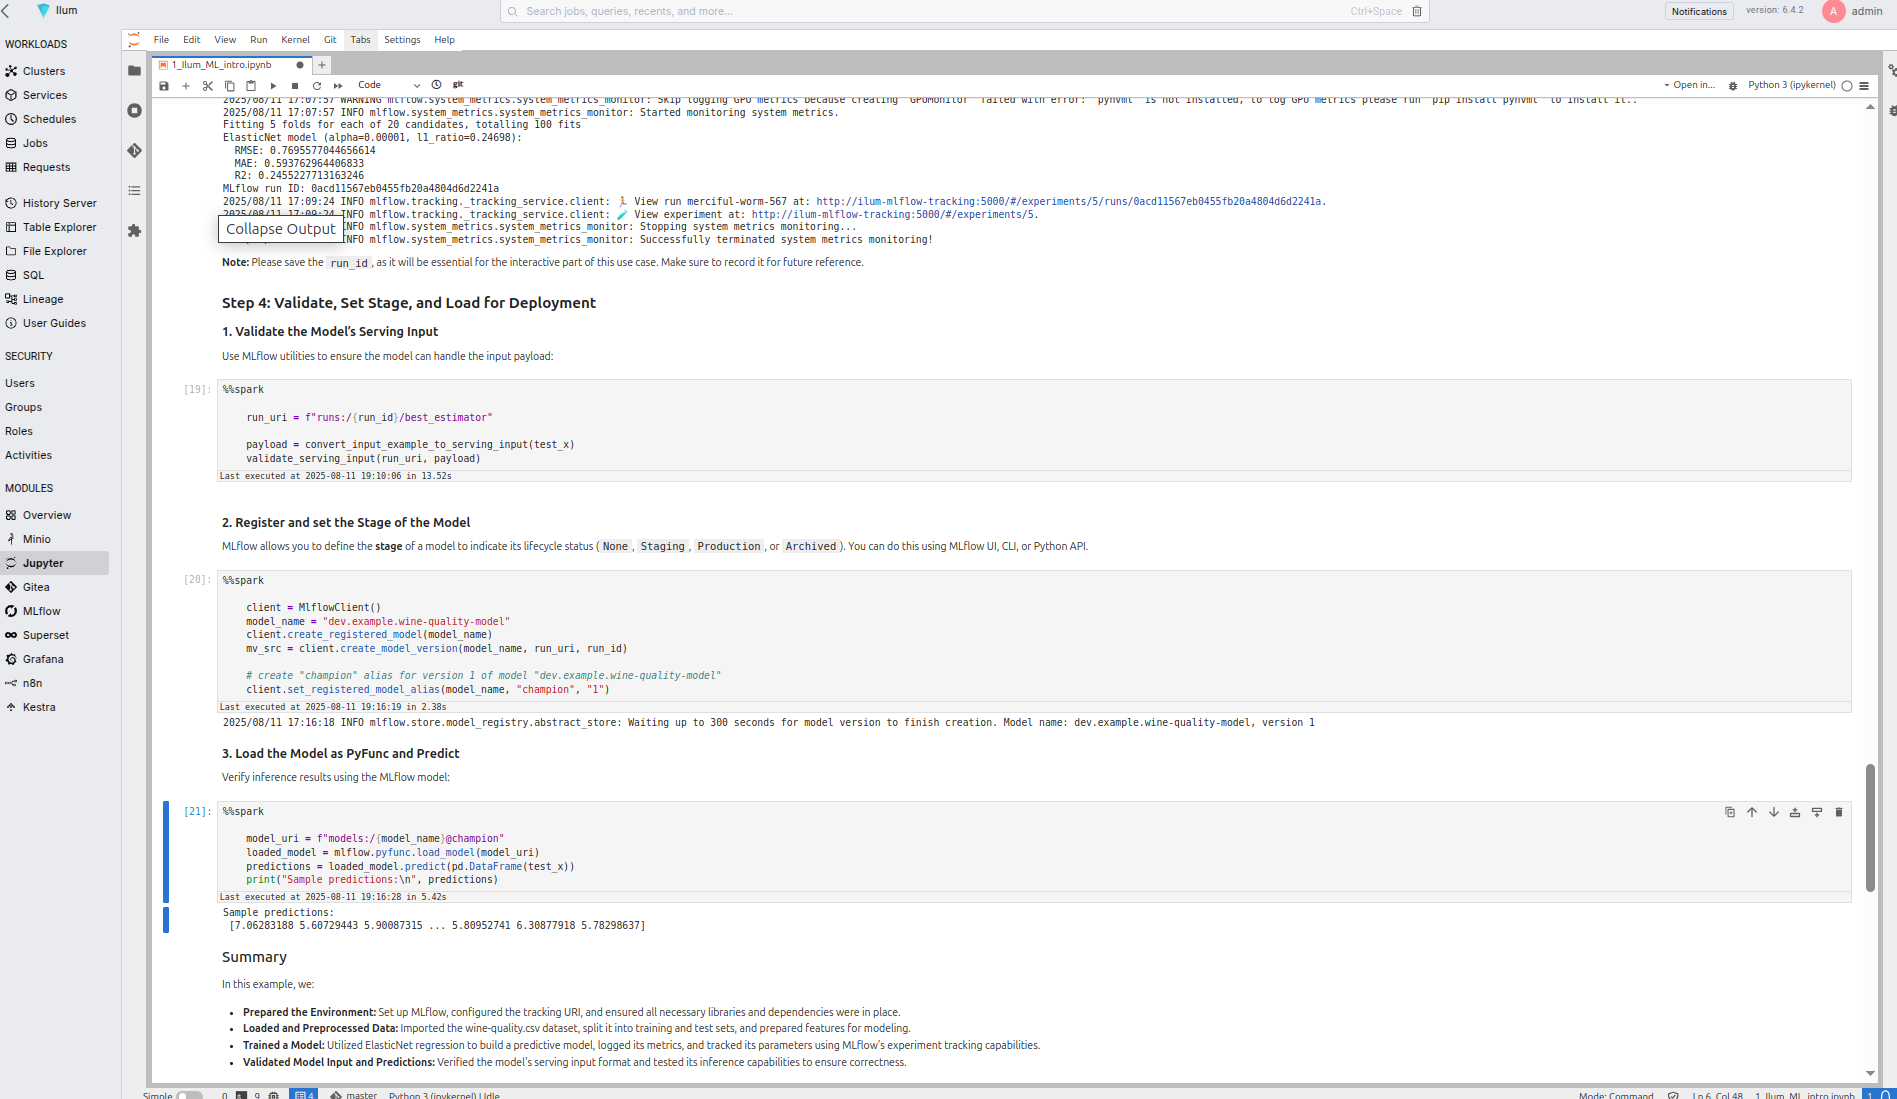Toggle the kernel status circle indicator
The image size is (1897, 1099).
pos(1845,85)
